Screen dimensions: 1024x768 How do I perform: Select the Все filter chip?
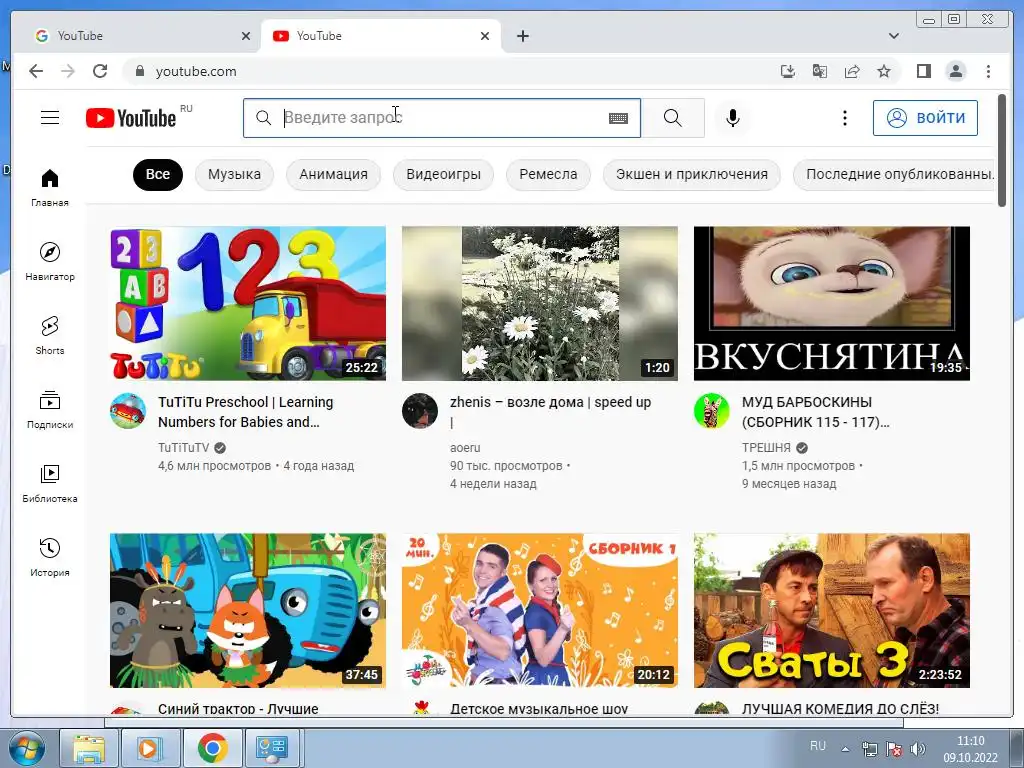pyautogui.click(x=157, y=174)
